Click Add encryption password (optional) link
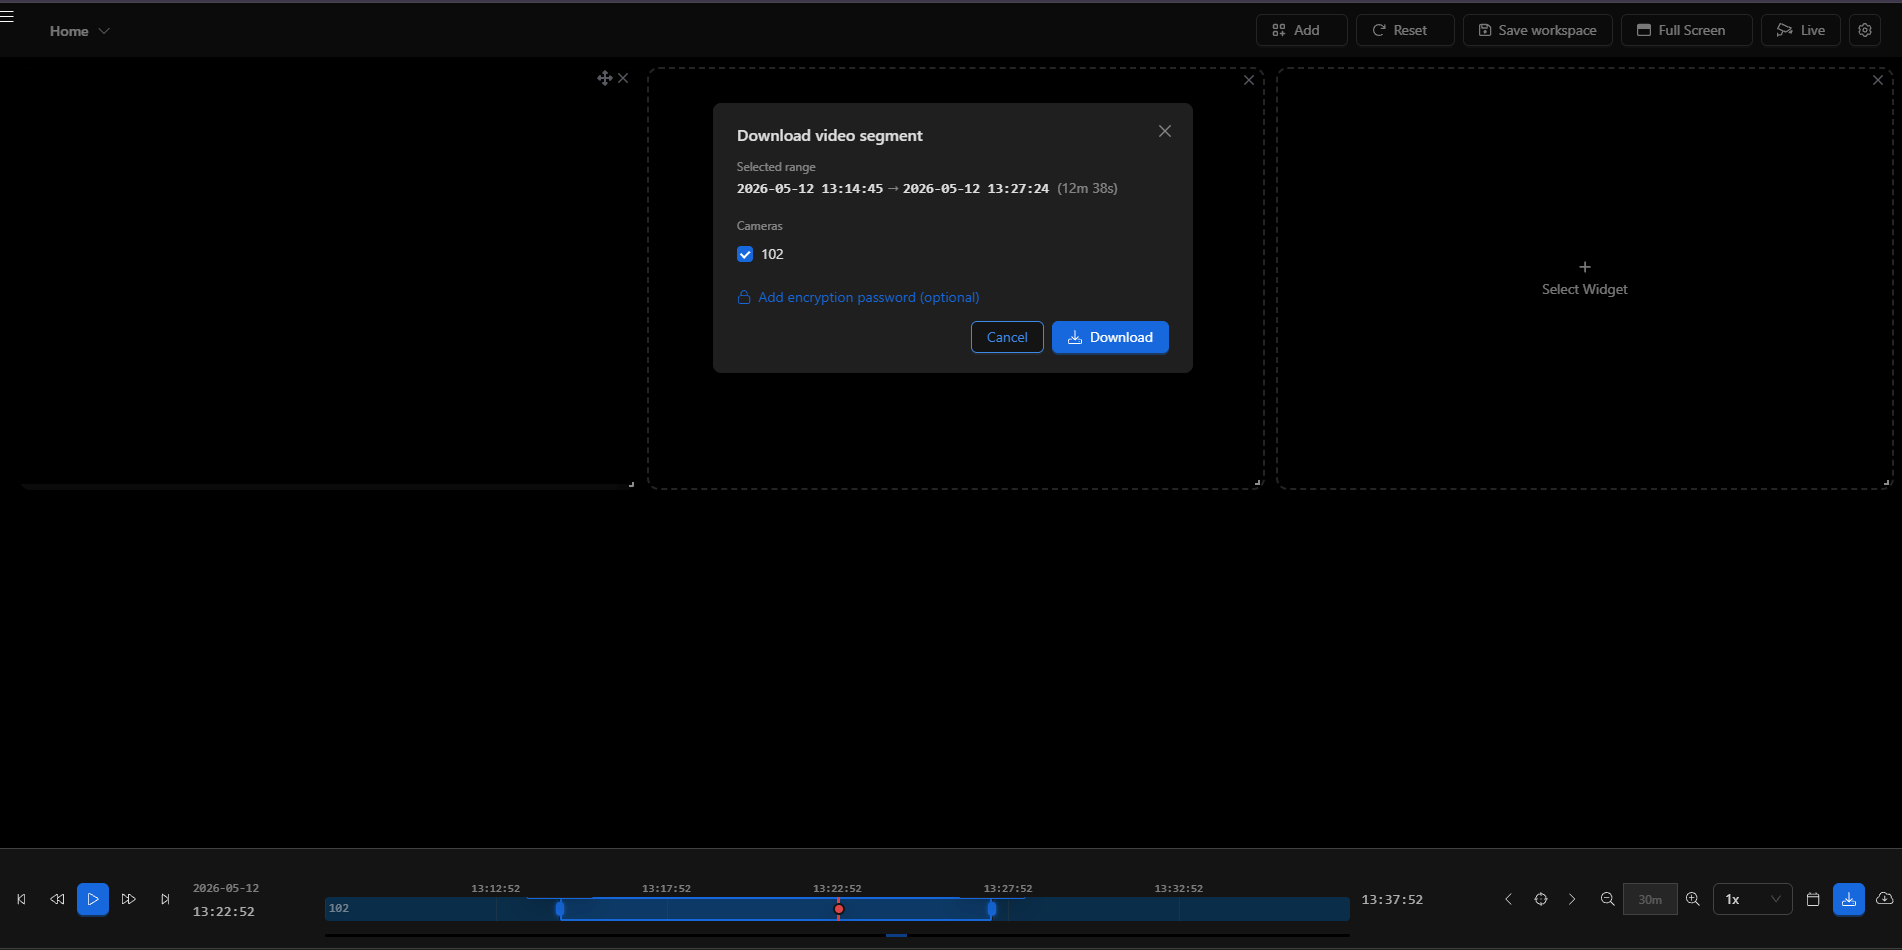 click(x=858, y=297)
